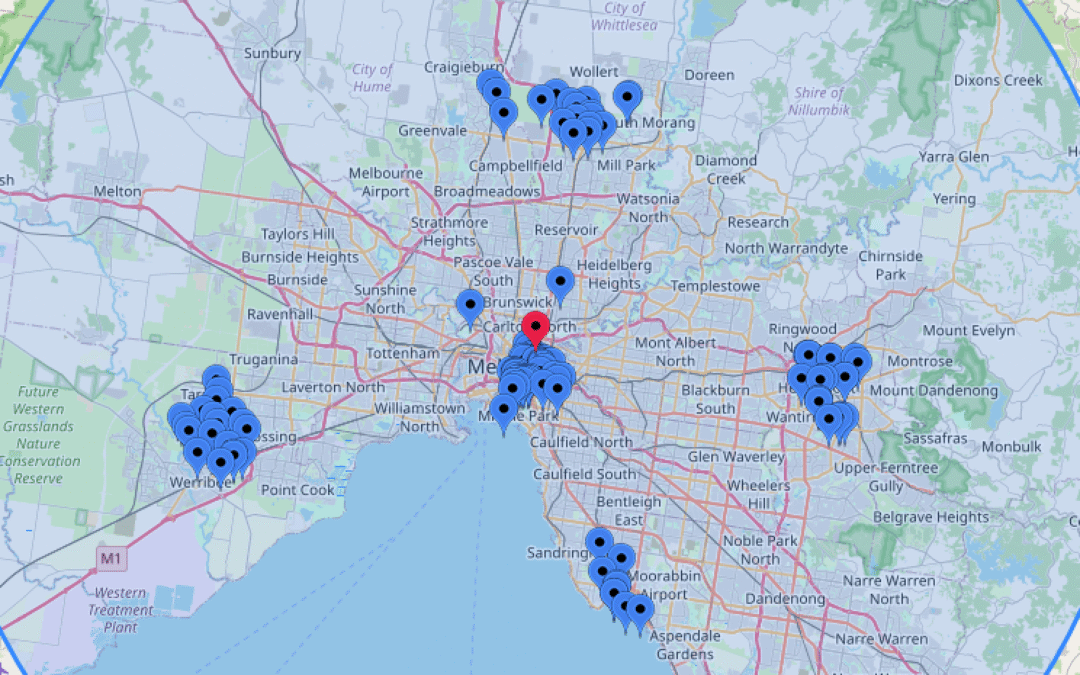Click the Wheelers Hill label

pyautogui.click(x=758, y=495)
